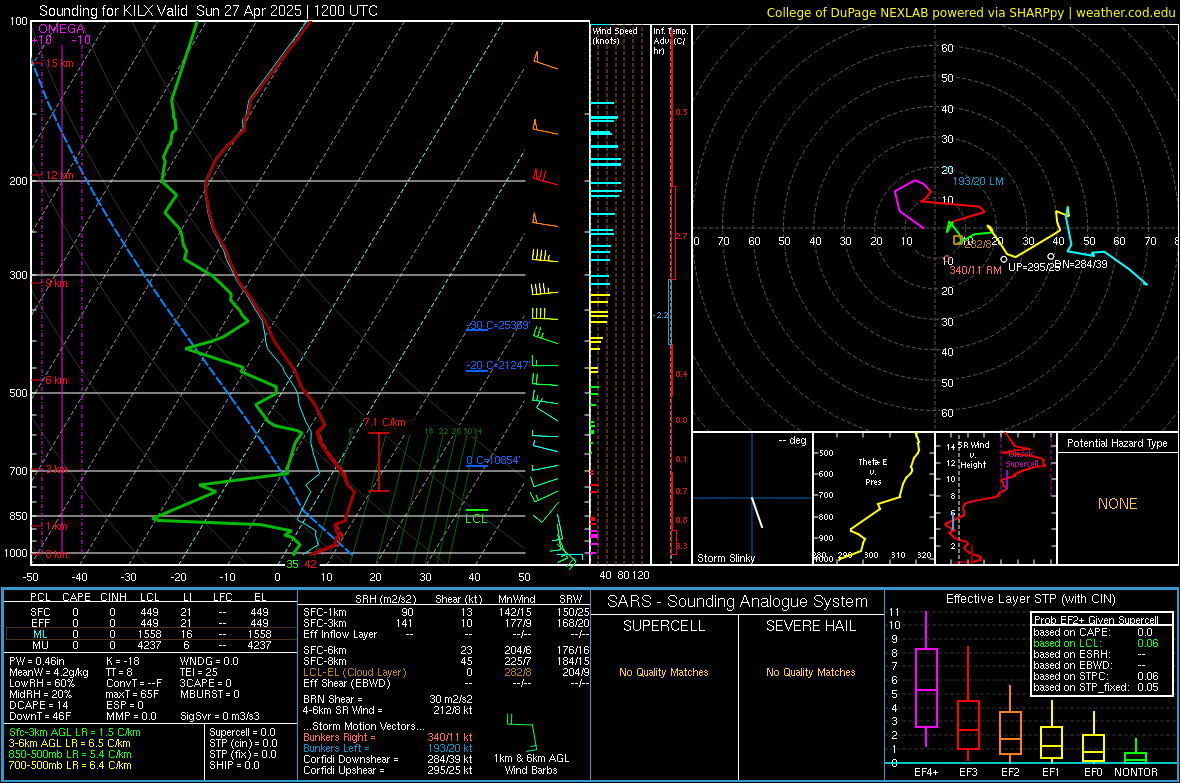Click the 'DN=284/39' Corfidi label on hodograph

pyautogui.click(x=1081, y=264)
